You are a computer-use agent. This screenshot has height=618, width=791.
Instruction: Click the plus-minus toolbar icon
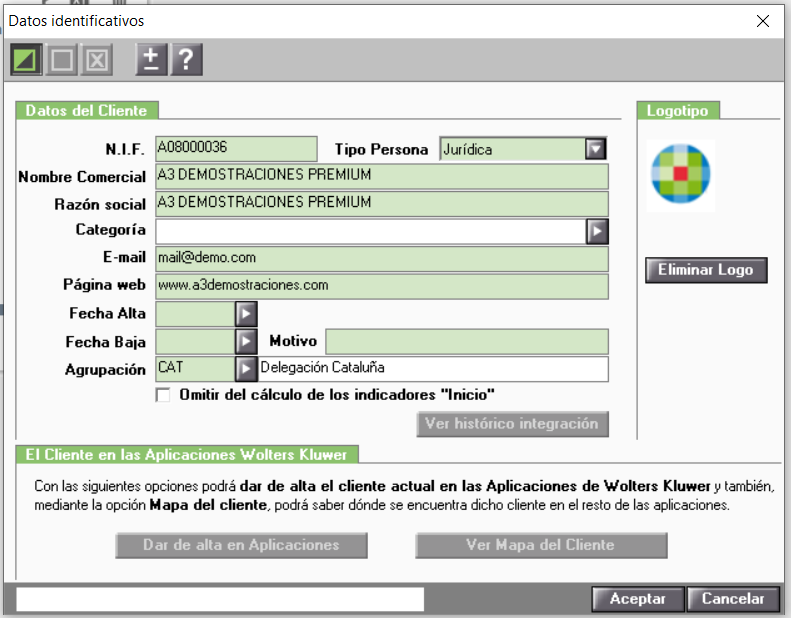point(151,60)
